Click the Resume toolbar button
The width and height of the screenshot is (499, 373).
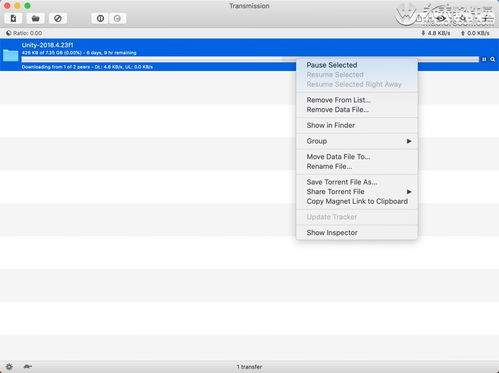point(117,18)
